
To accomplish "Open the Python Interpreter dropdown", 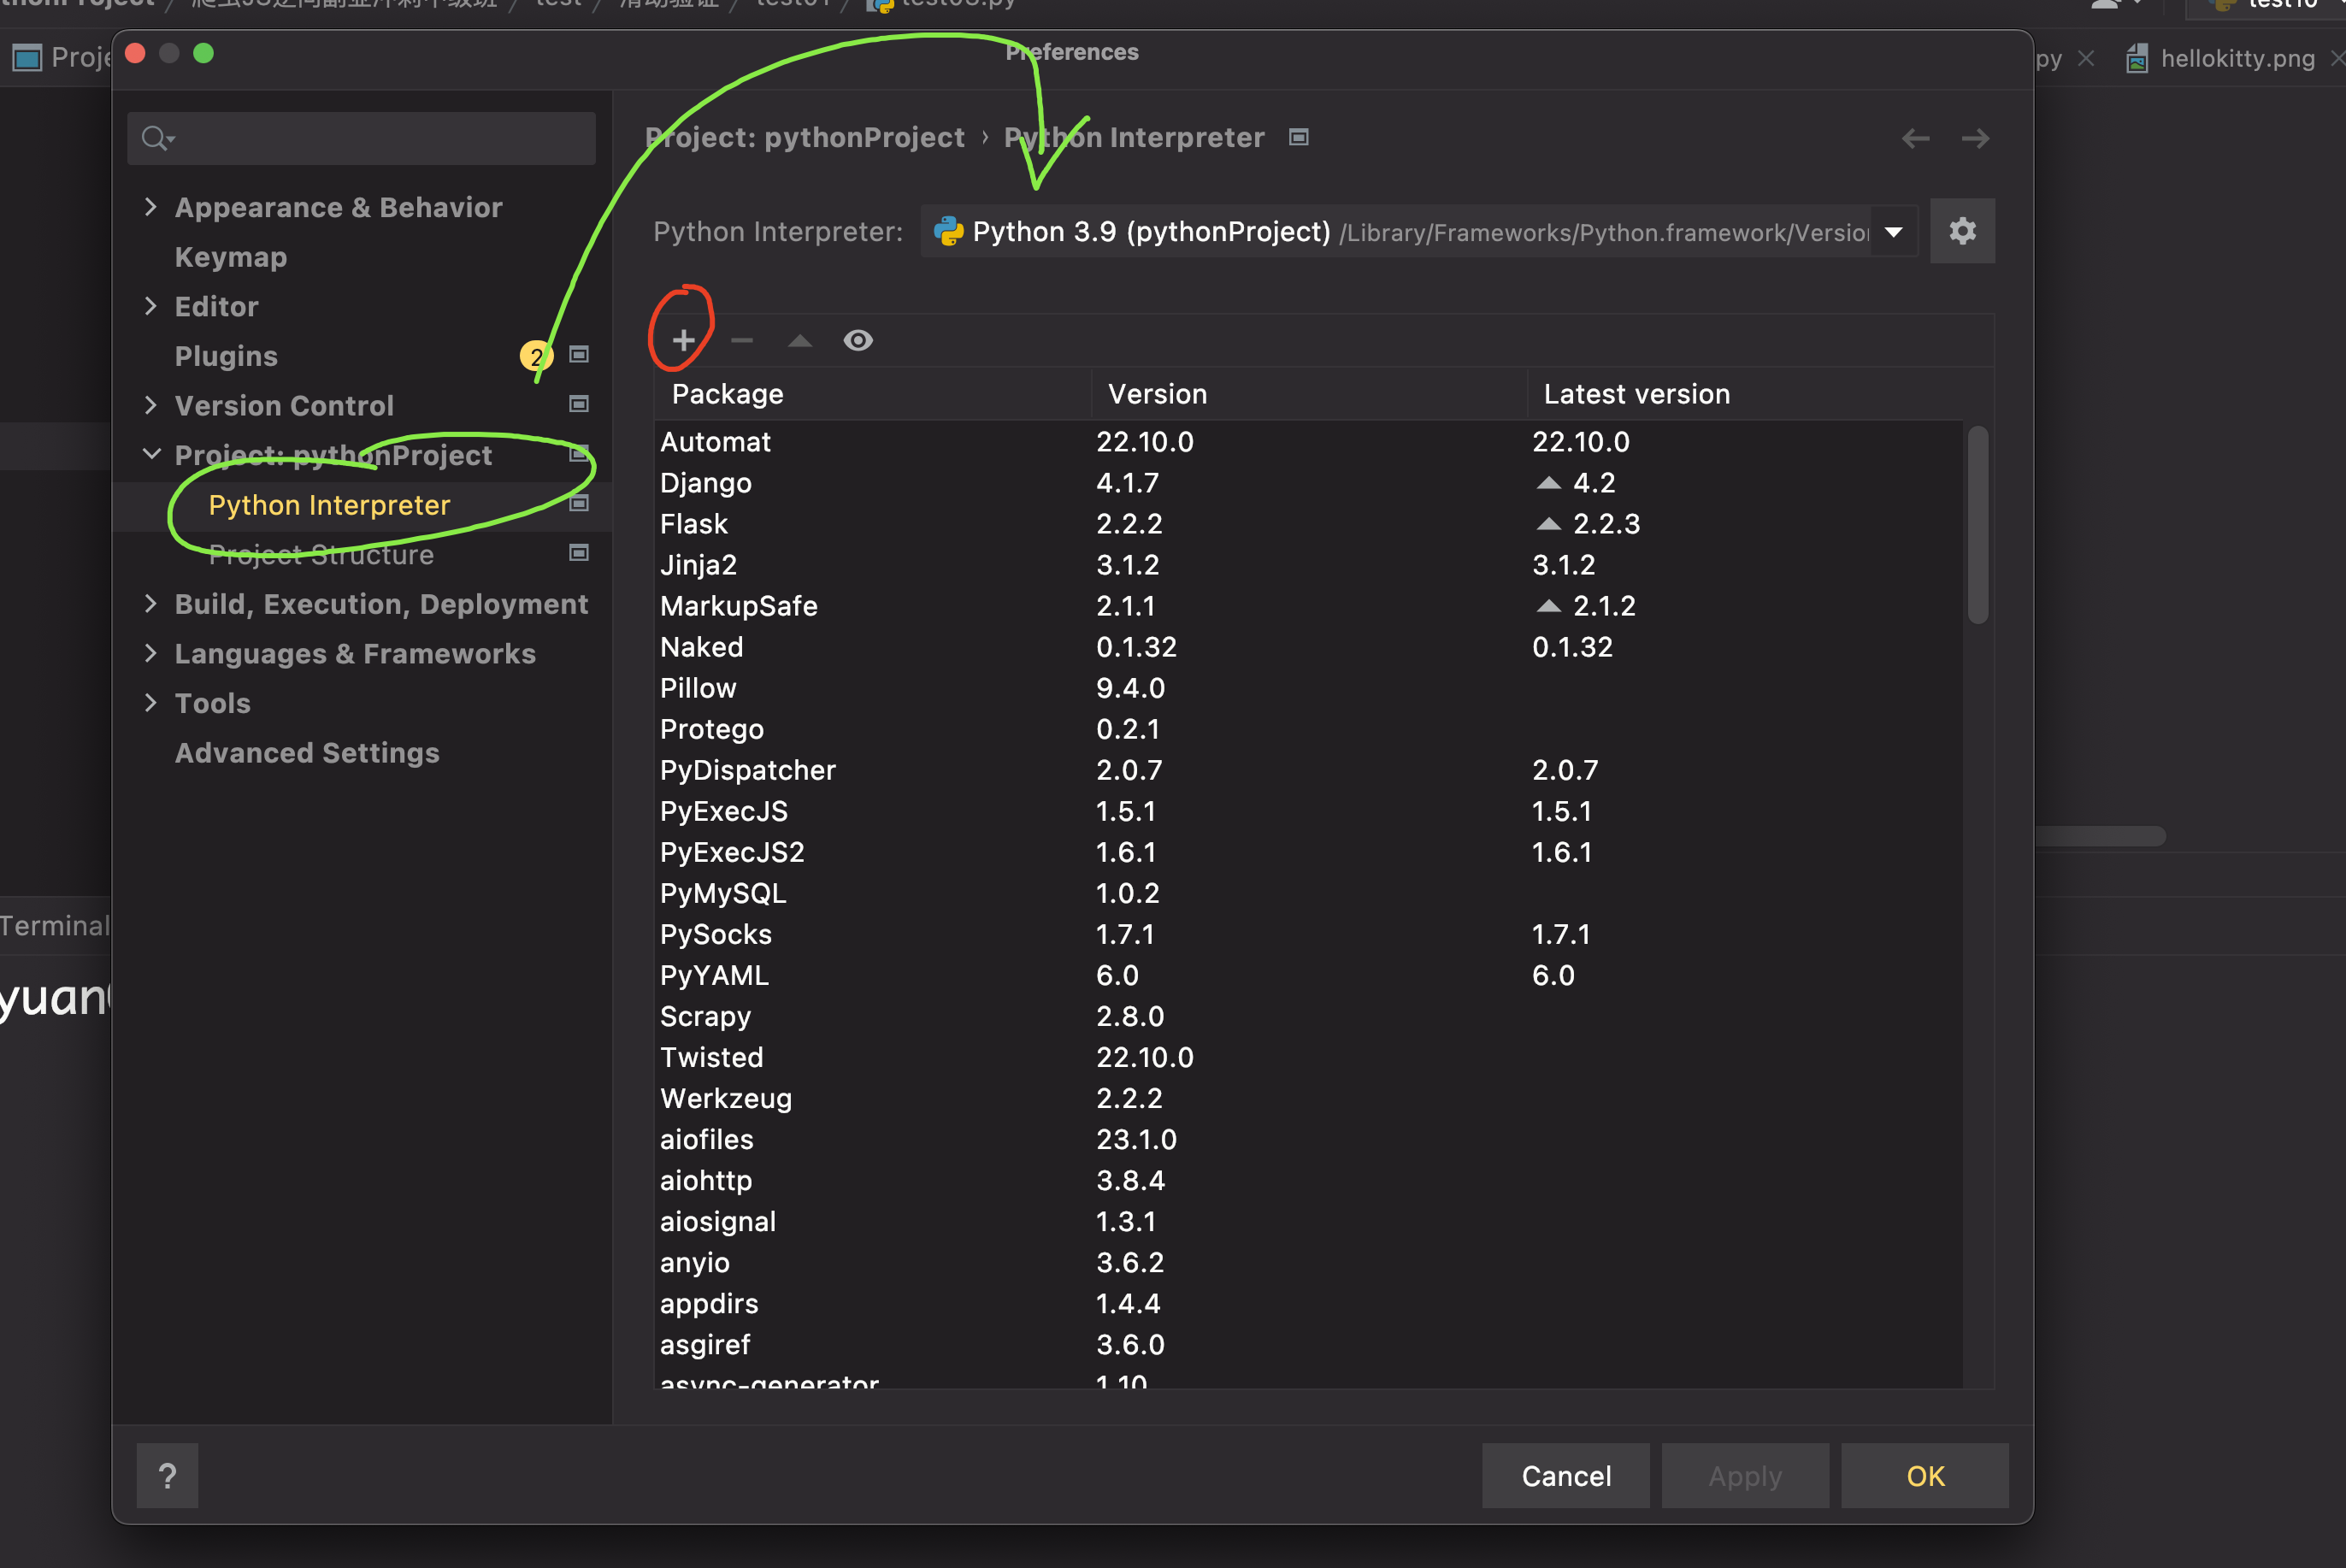I will point(1893,232).
